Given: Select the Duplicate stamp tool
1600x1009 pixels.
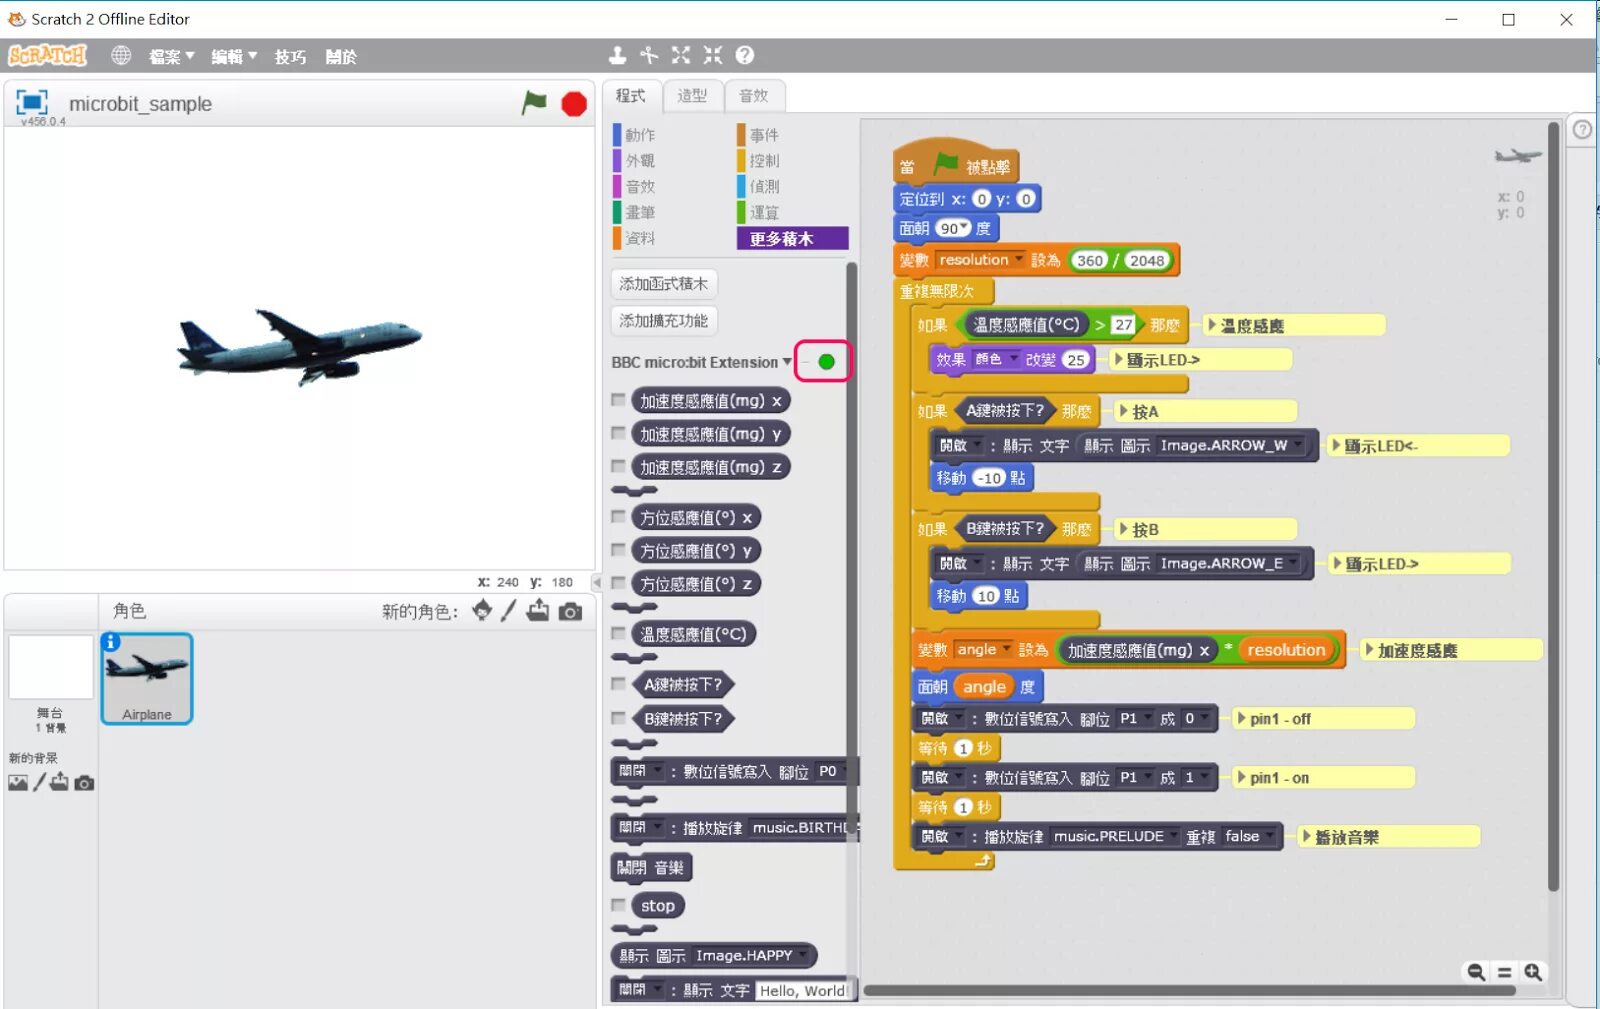Looking at the screenshot, I should tap(618, 55).
